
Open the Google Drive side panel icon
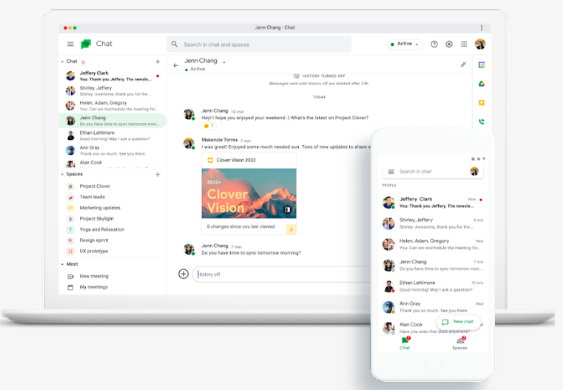click(481, 84)
